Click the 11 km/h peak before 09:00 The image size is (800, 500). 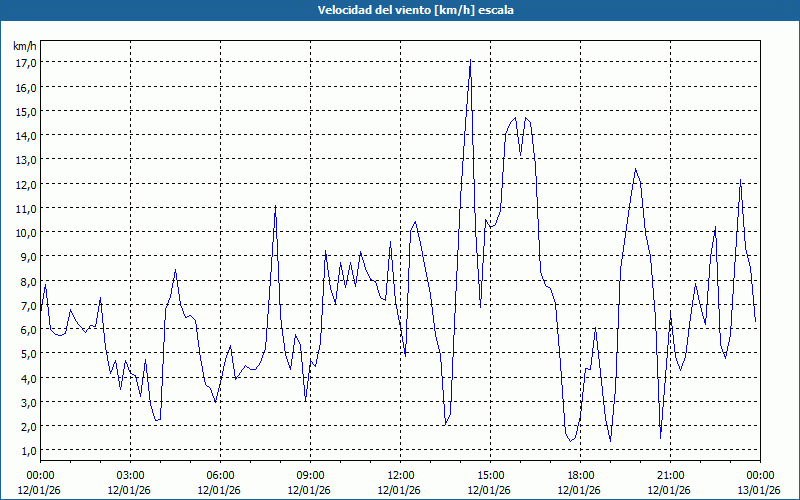pos(275,207)
